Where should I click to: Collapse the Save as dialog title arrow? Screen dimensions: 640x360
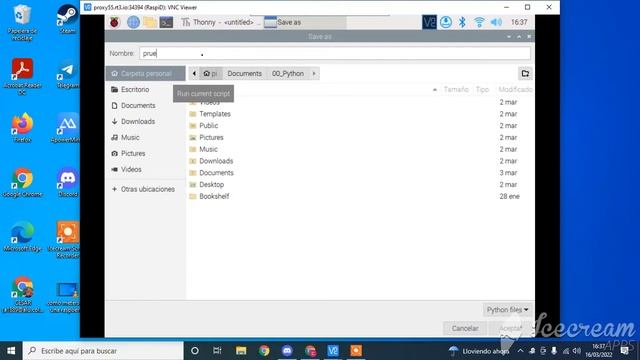click(x=509, y=37)
